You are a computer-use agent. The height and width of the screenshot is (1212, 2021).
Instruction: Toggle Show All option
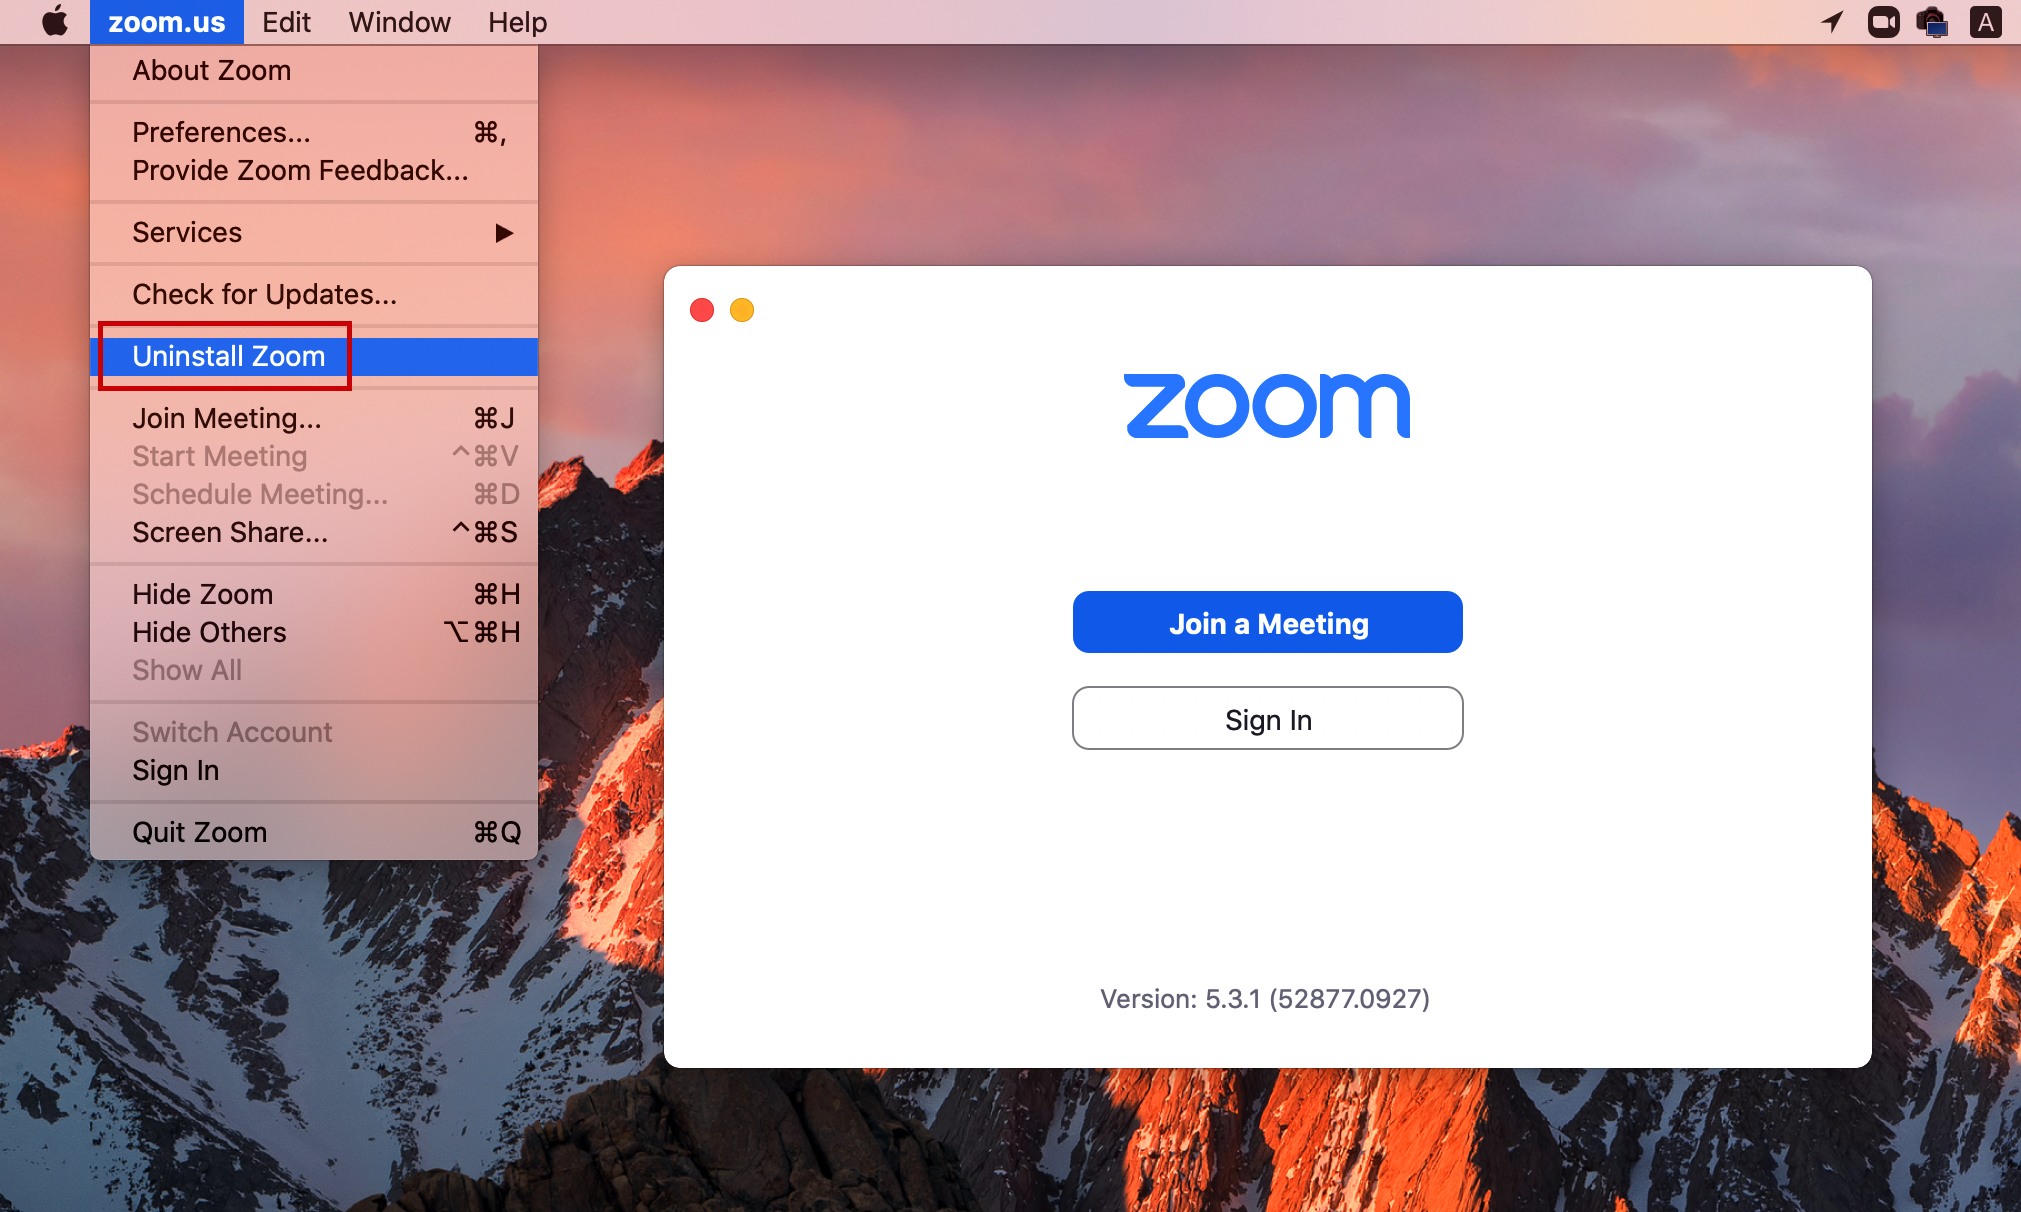click(185, 669)
